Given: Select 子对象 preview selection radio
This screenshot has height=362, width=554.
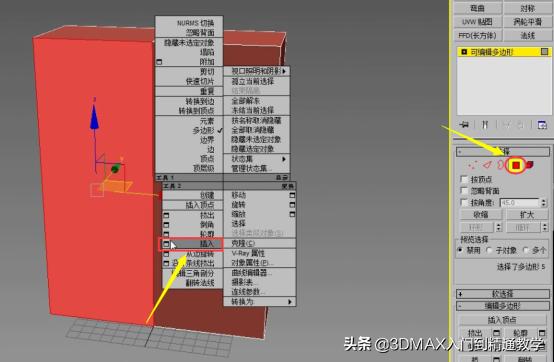Looking at the screenshot, I should point(489,250).
